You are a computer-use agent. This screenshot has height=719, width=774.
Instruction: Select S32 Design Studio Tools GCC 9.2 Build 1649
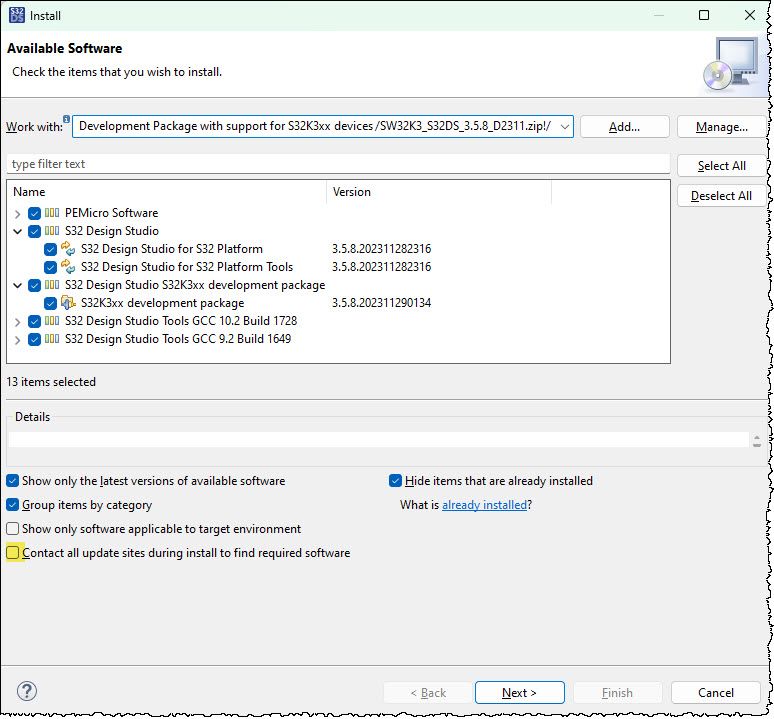click(178, 339)
